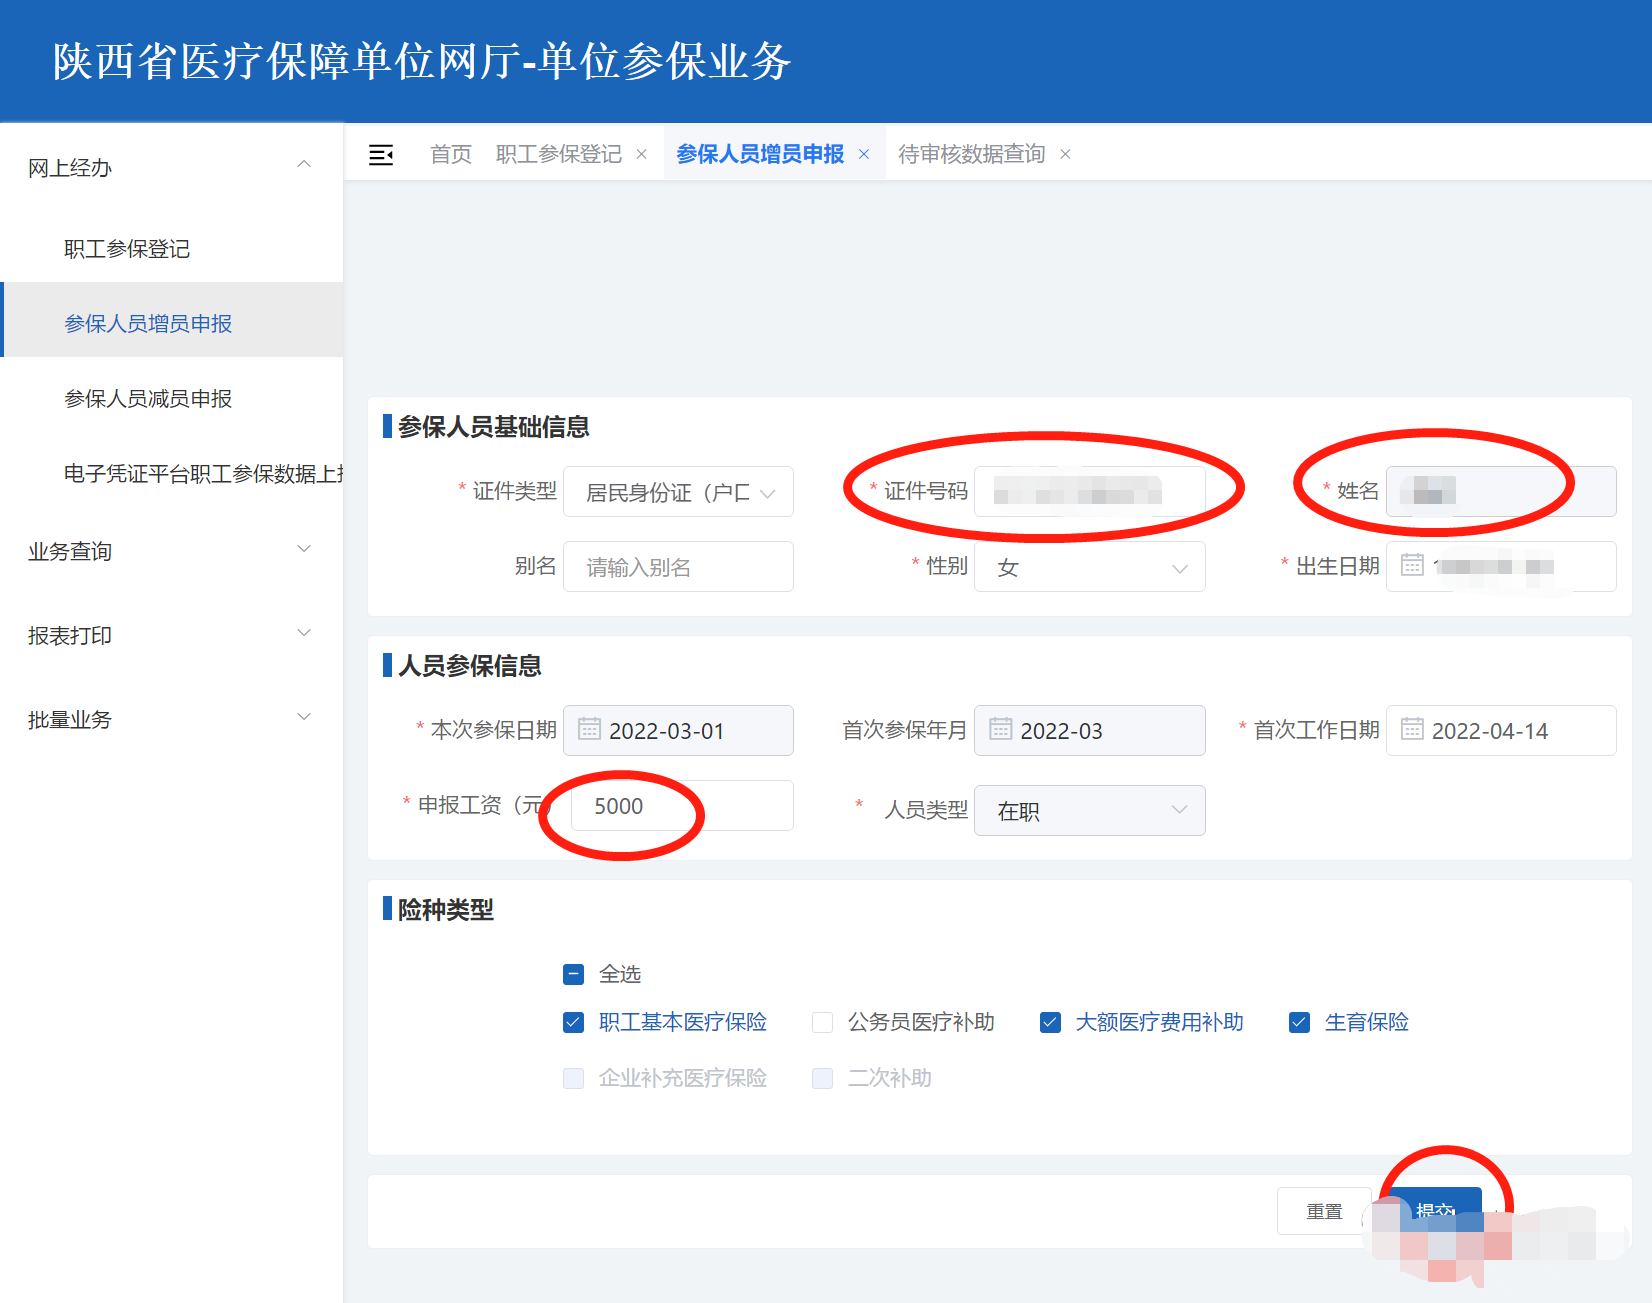The height and width of the screenshot is (1303, 1652).
Task: Uncheck 职工基本医疗保险 checkbox
Action: click(x=574, y=1022)
